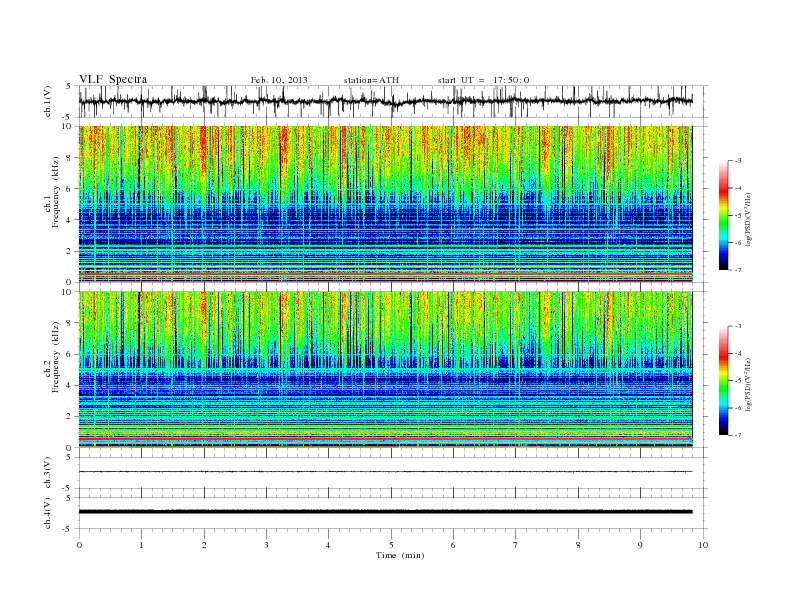Viewport: 792px width, 612px height.
Task: Click the "-5" label on the ch.1 colorbar
Action: coord(737,216)
